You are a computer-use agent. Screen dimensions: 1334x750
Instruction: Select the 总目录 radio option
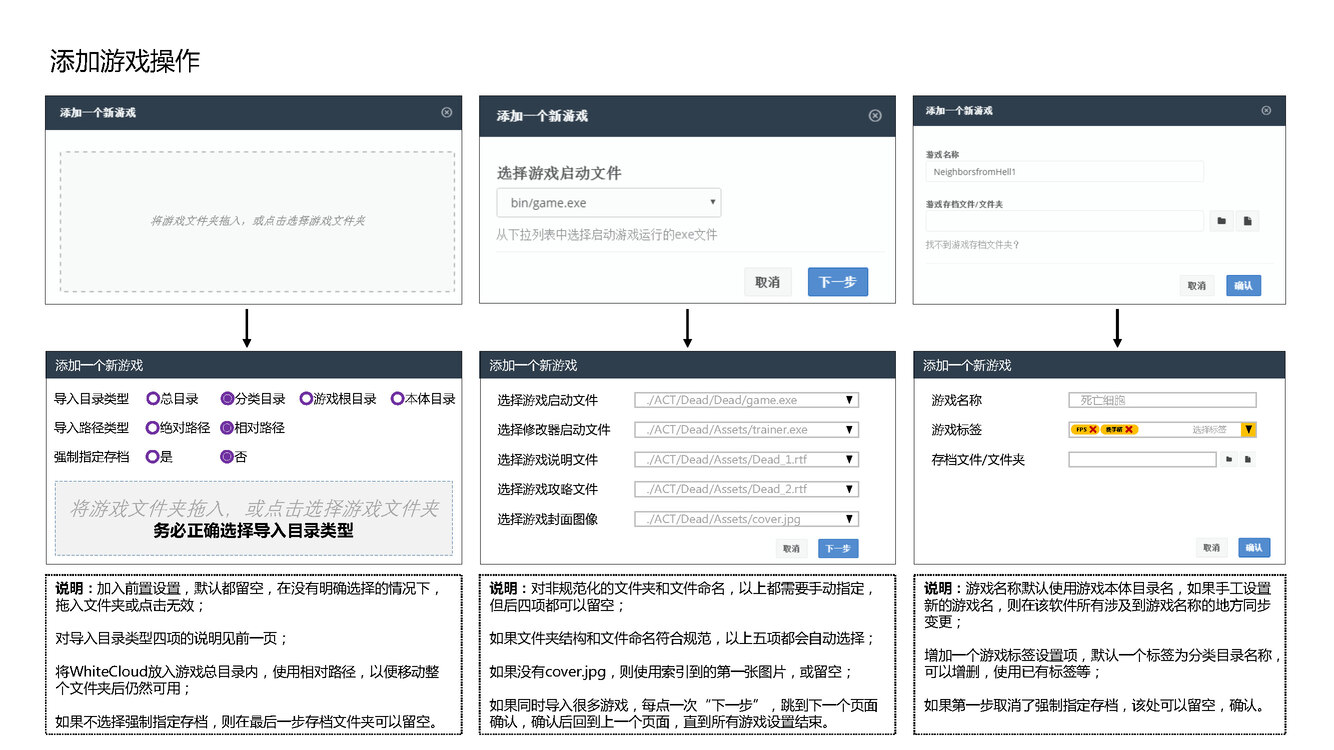(x=153, y=399)
